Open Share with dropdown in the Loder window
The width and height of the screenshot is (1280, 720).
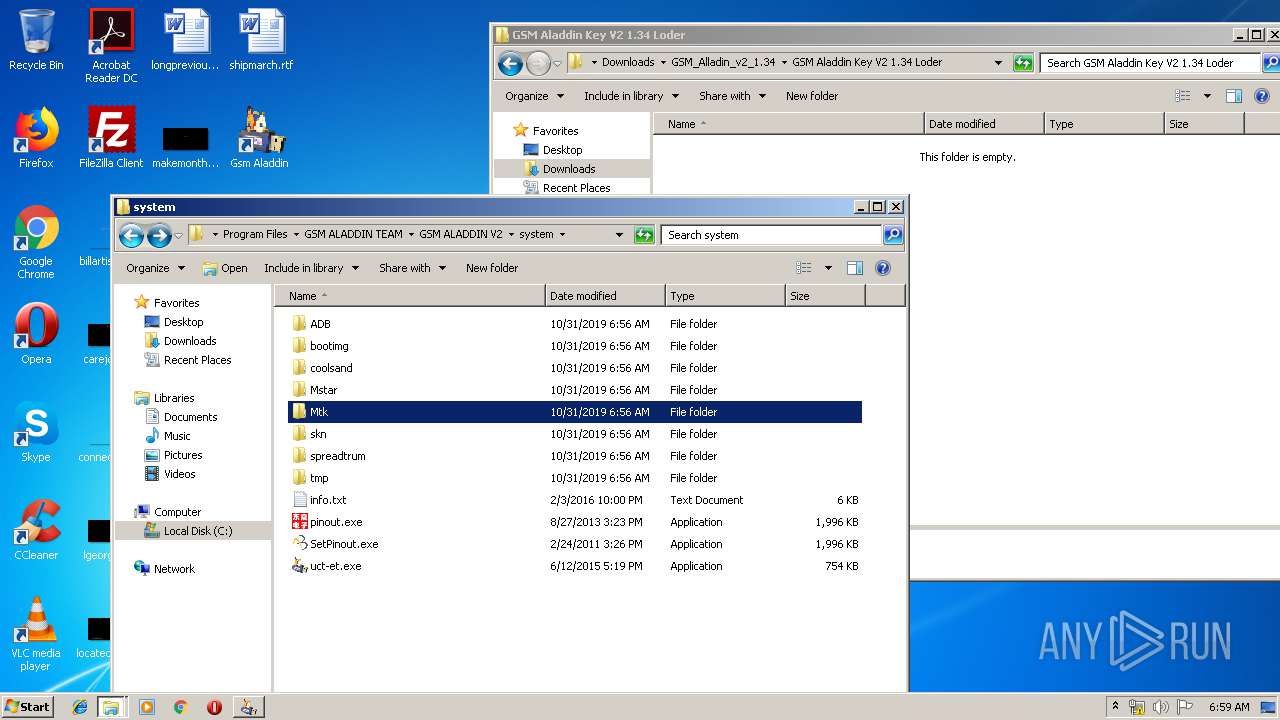point(732,96)
